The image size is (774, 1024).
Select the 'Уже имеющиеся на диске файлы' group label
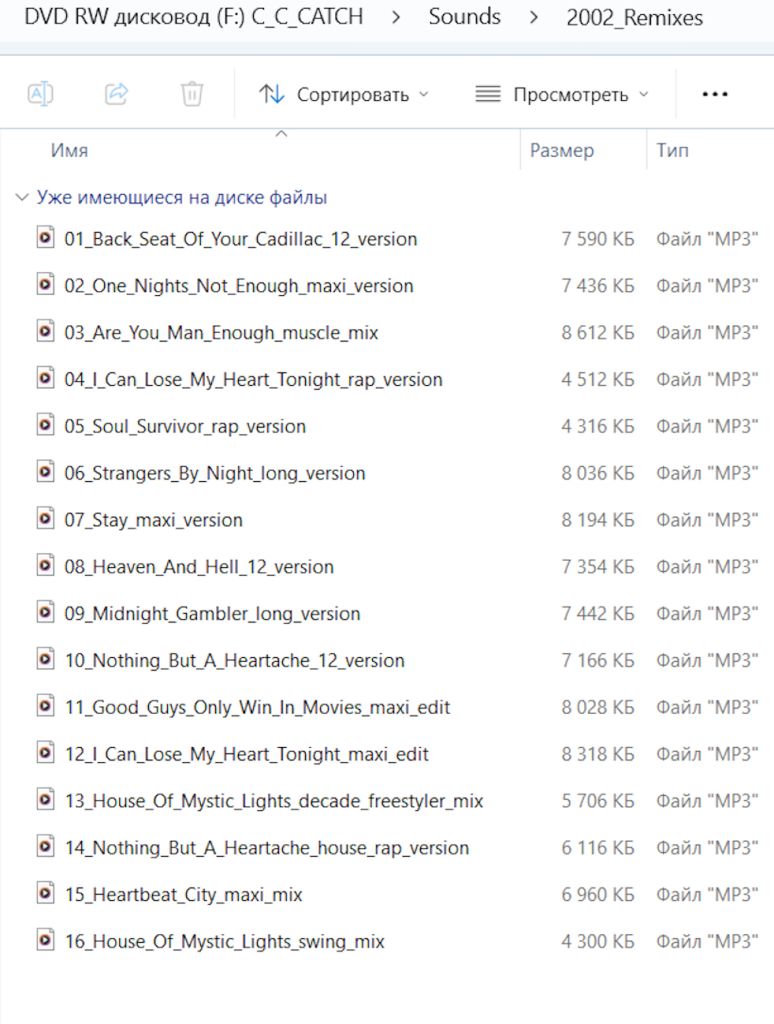tap(182, 197)
